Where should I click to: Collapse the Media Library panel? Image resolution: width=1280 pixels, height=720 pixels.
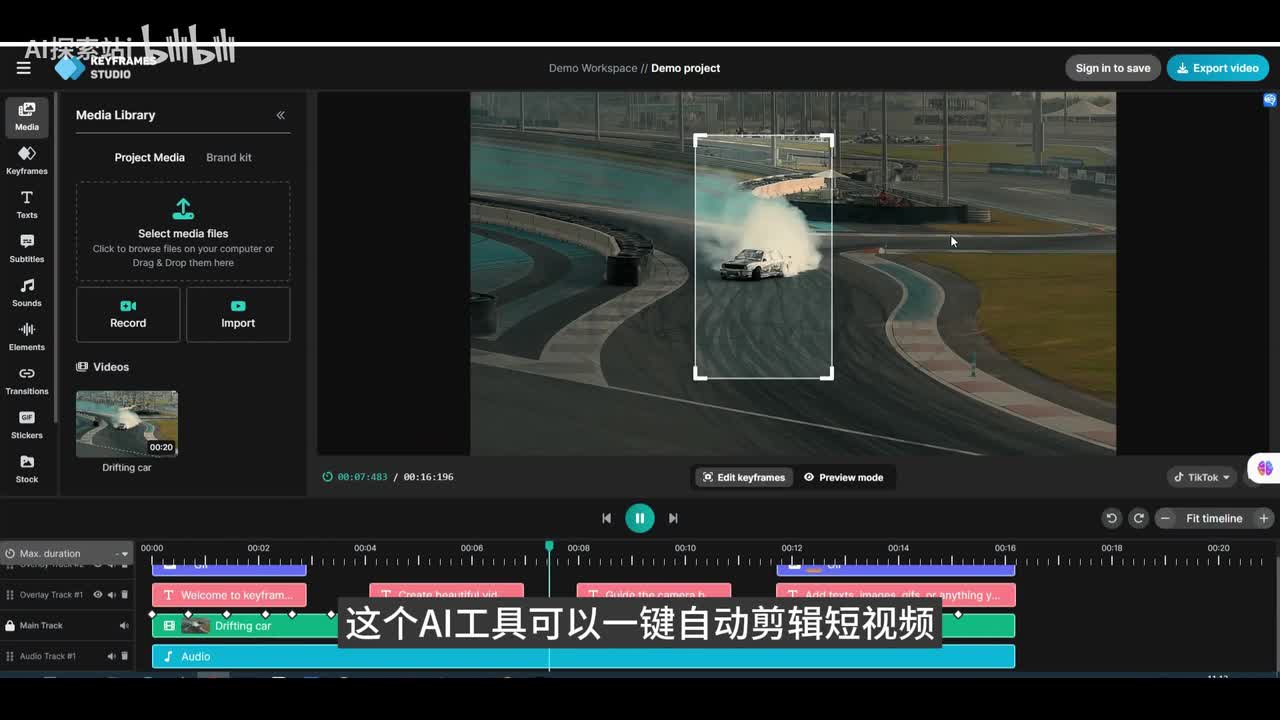(280, 115)
